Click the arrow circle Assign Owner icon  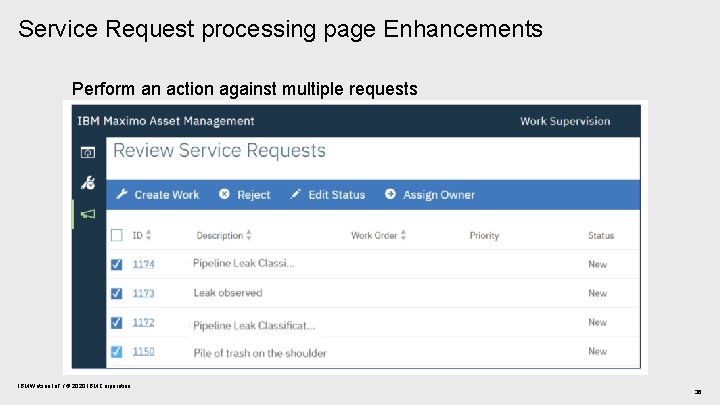click(390, 194)
